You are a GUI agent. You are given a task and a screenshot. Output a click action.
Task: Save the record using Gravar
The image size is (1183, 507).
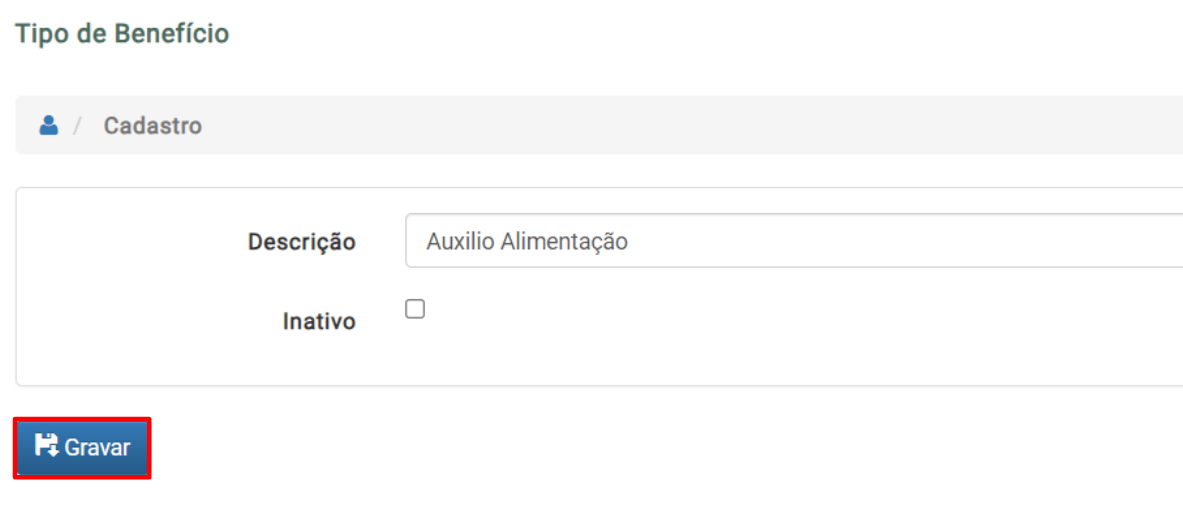(x=82, y=447)
